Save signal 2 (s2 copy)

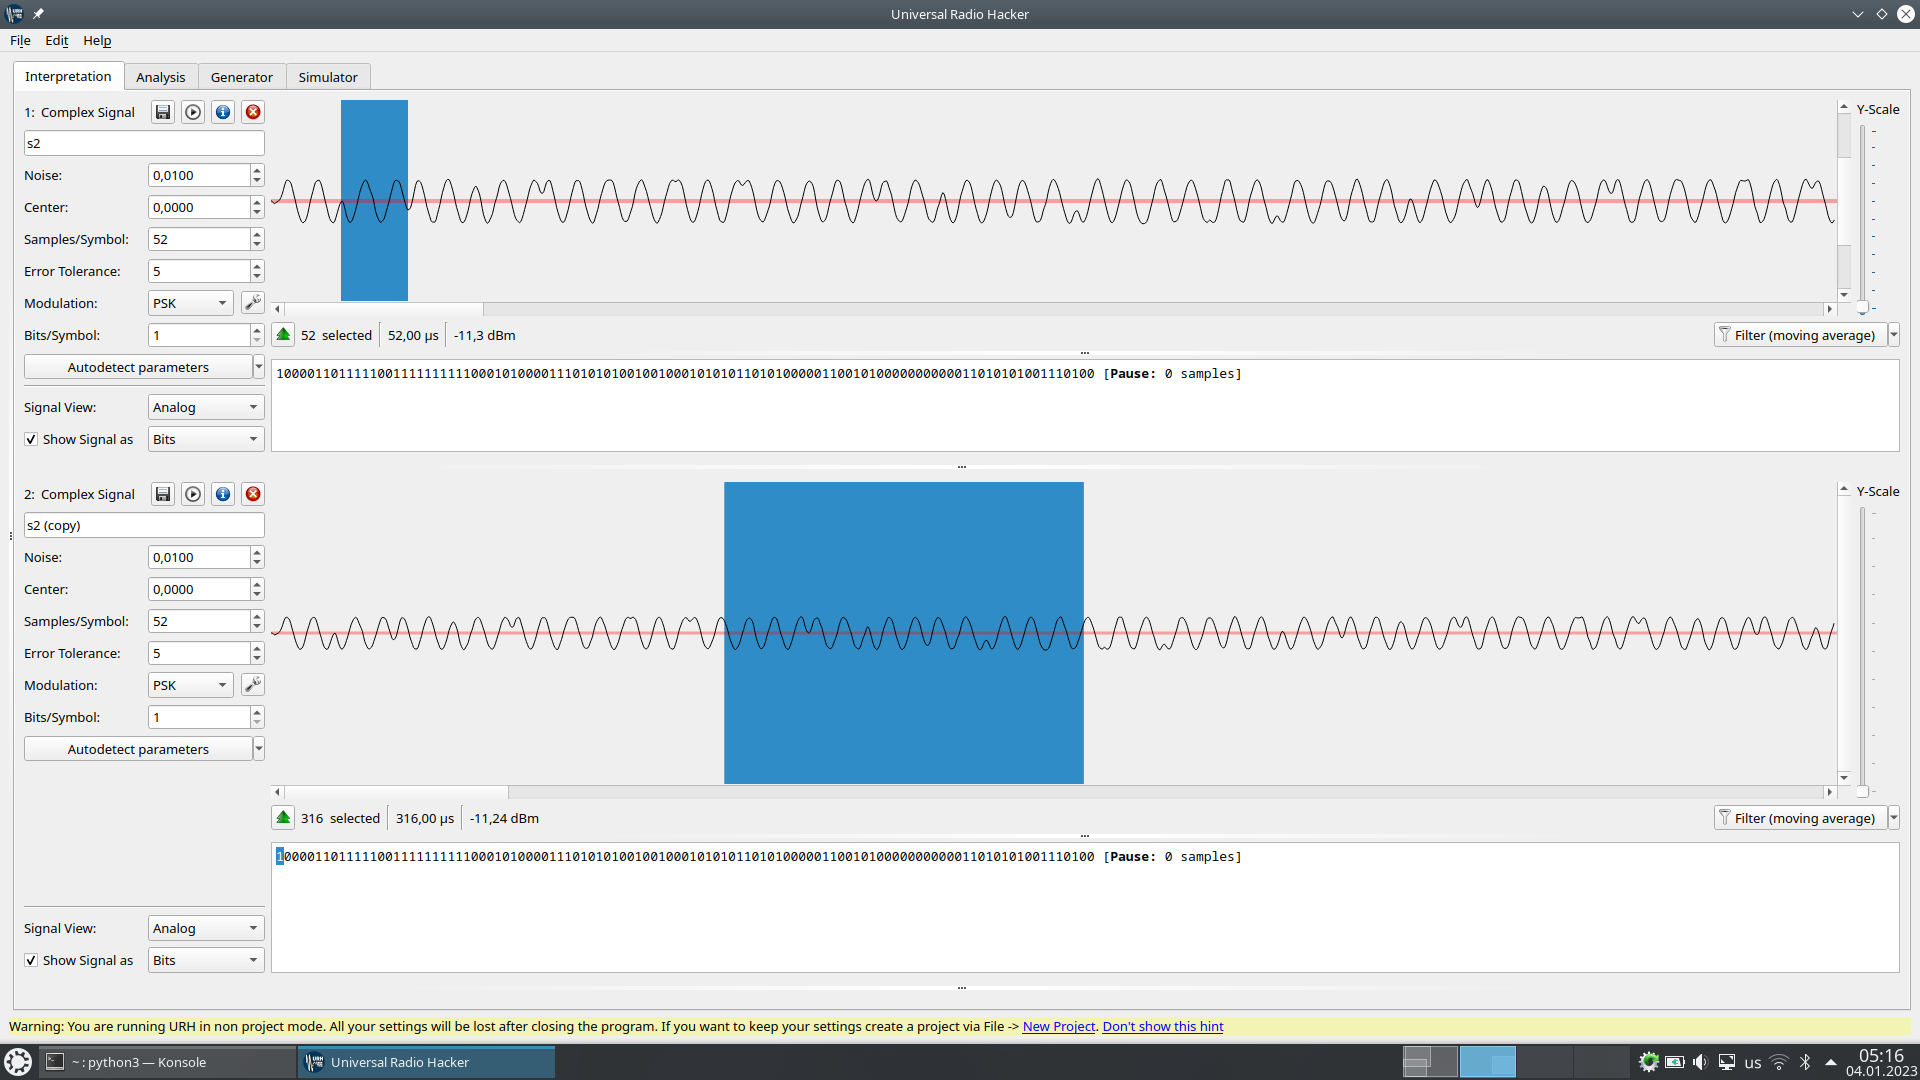pyautogui.click(x=163, y=494)
